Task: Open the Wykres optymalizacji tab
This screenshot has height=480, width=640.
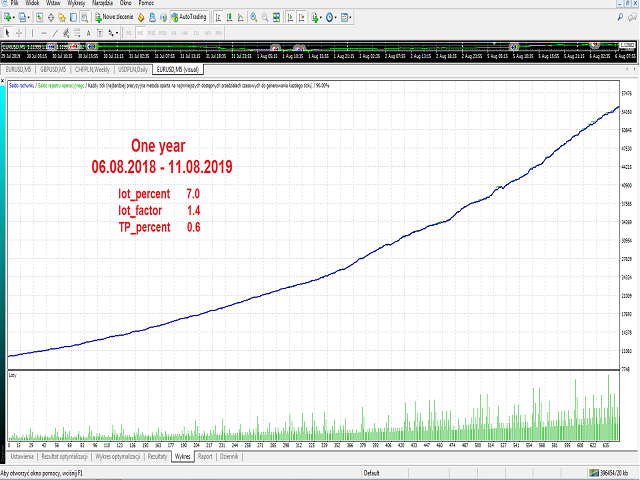Action: click(118, 456)
